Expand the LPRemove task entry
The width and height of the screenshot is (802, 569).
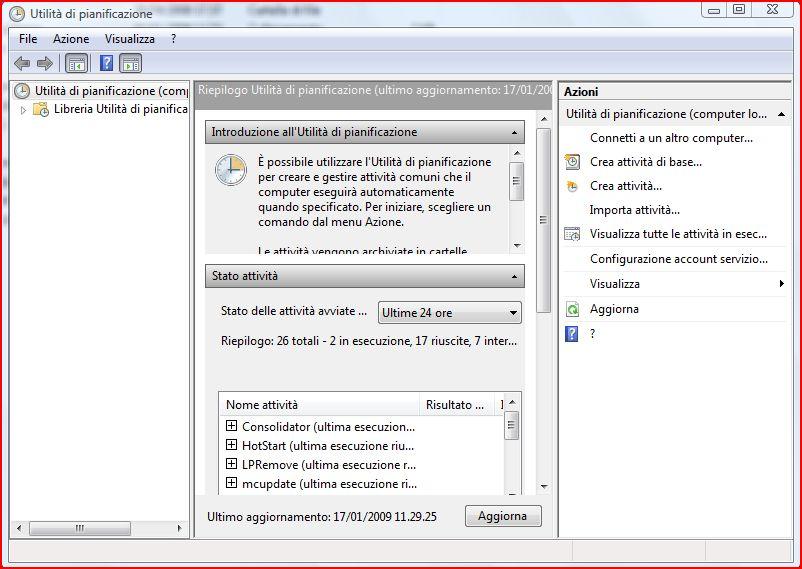(x=232, y=464)
